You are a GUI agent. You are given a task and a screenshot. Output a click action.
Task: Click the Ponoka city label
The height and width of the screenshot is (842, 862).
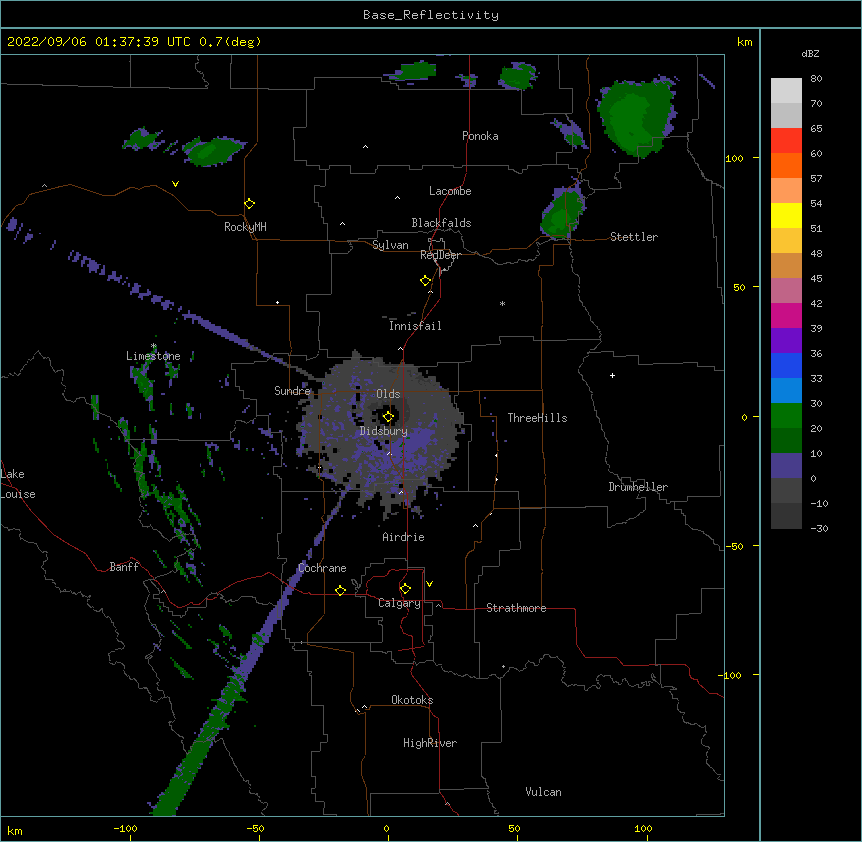point(480,136)
